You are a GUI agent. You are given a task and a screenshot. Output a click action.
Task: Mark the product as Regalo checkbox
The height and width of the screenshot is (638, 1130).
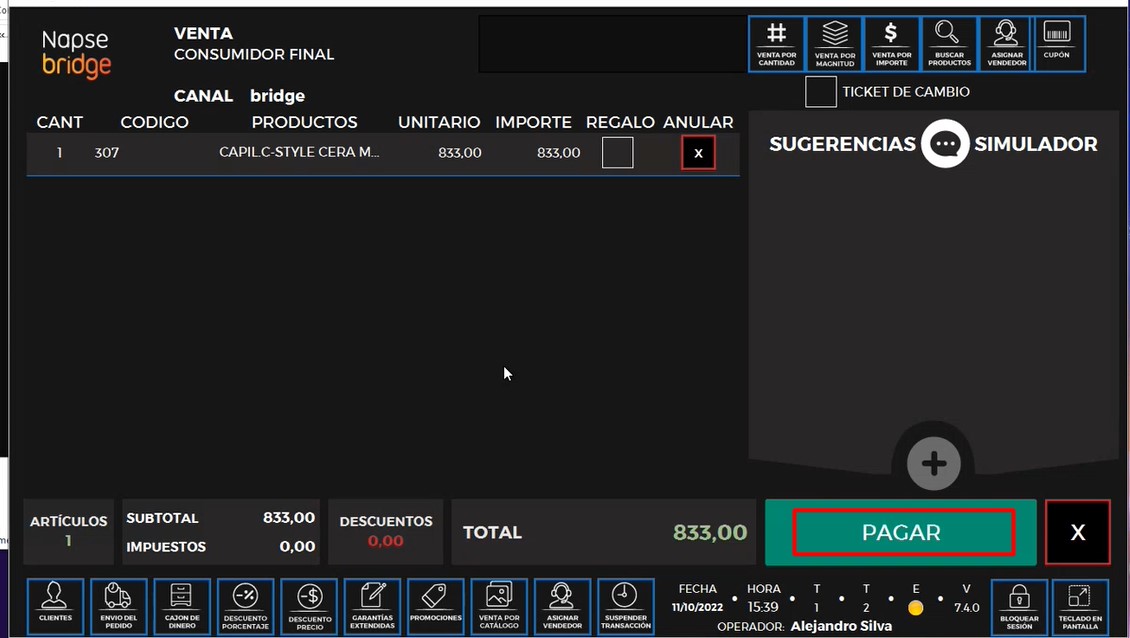618,153
